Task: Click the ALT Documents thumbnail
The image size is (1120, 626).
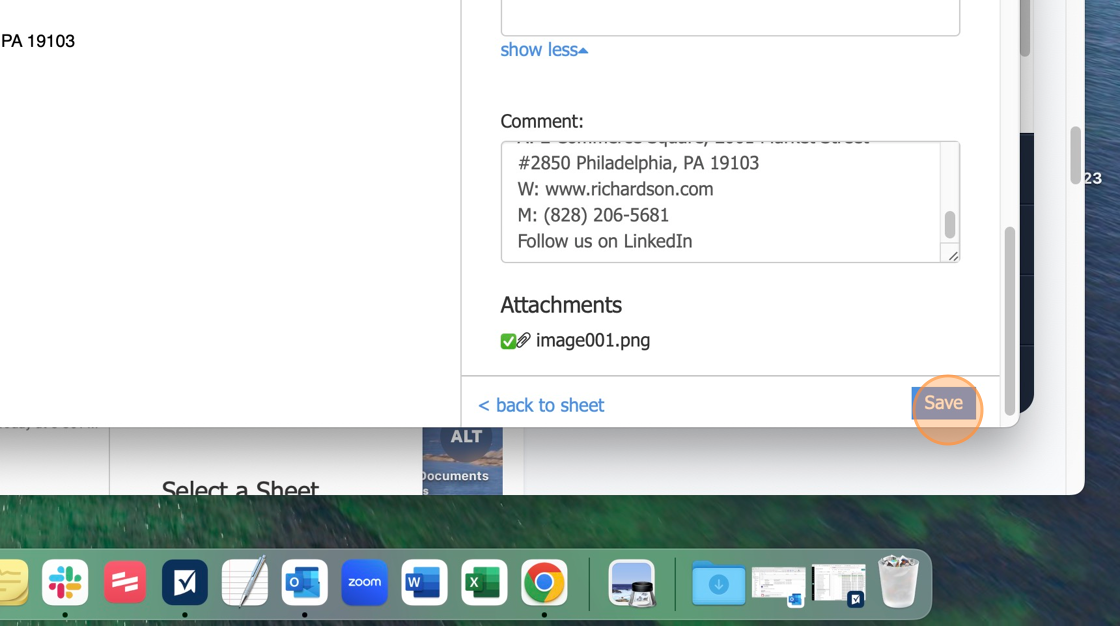Action: [462, 461]
